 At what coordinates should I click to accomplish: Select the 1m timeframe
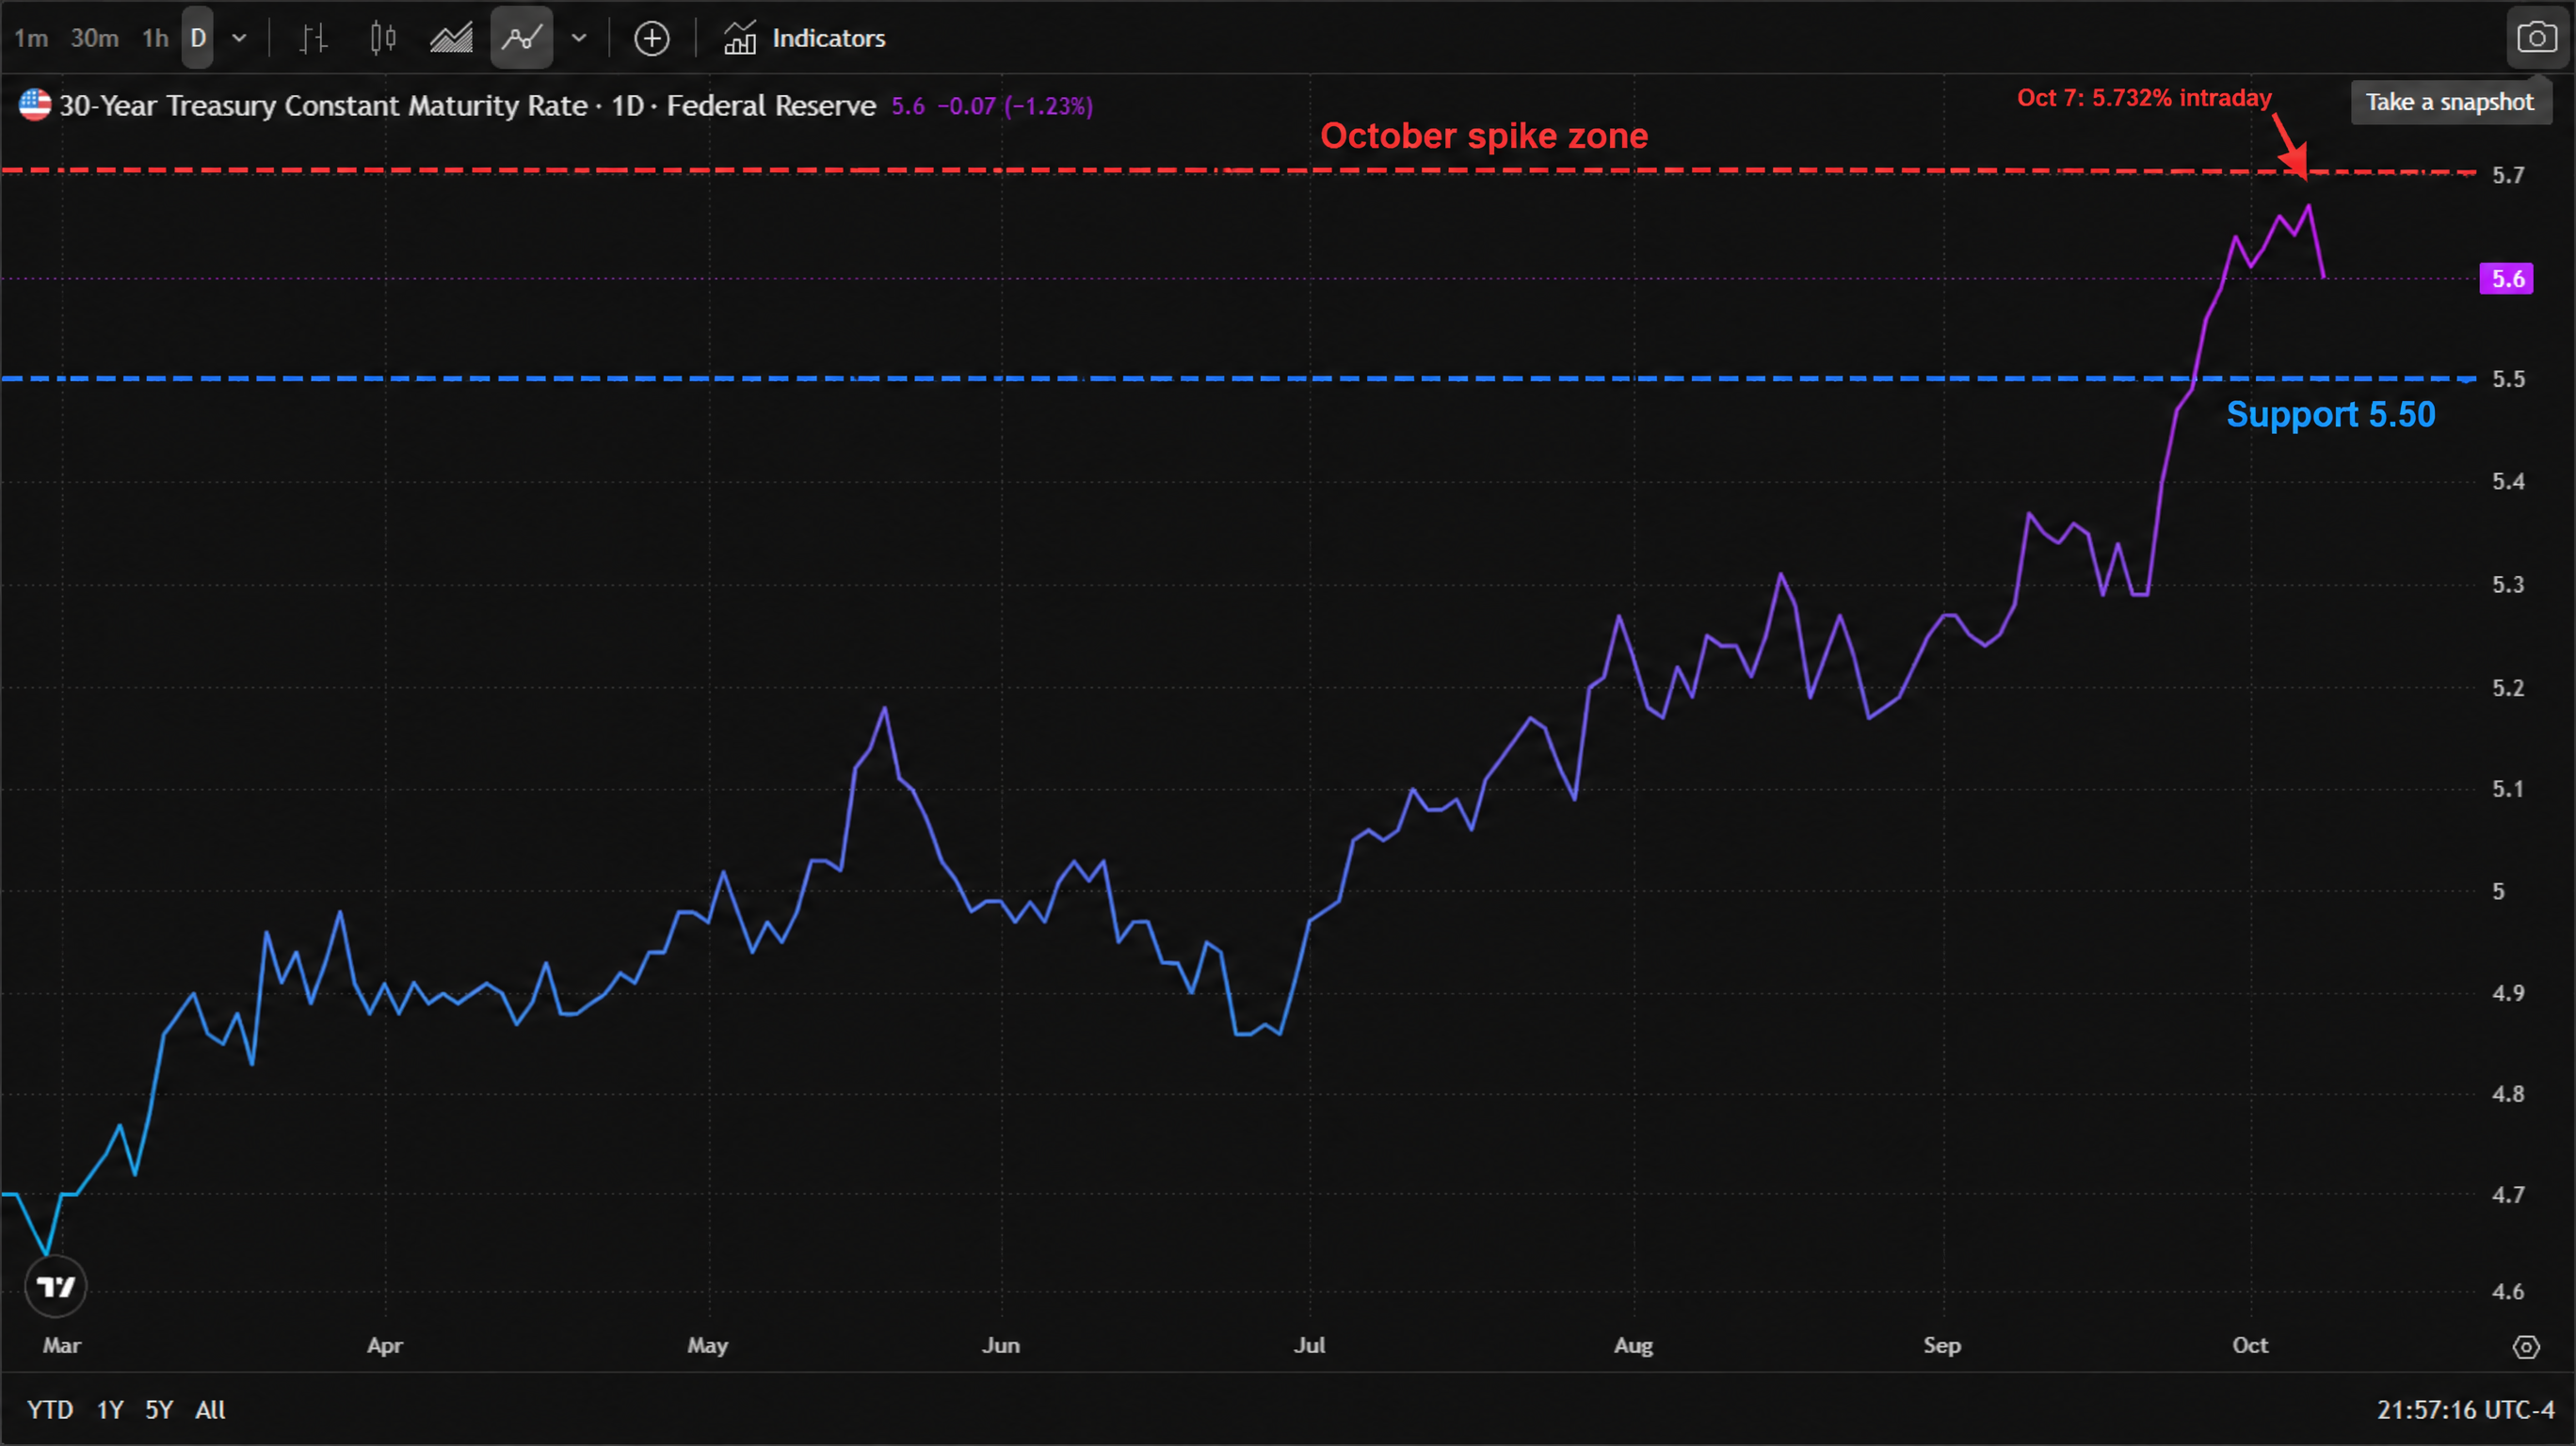(31, 38)
